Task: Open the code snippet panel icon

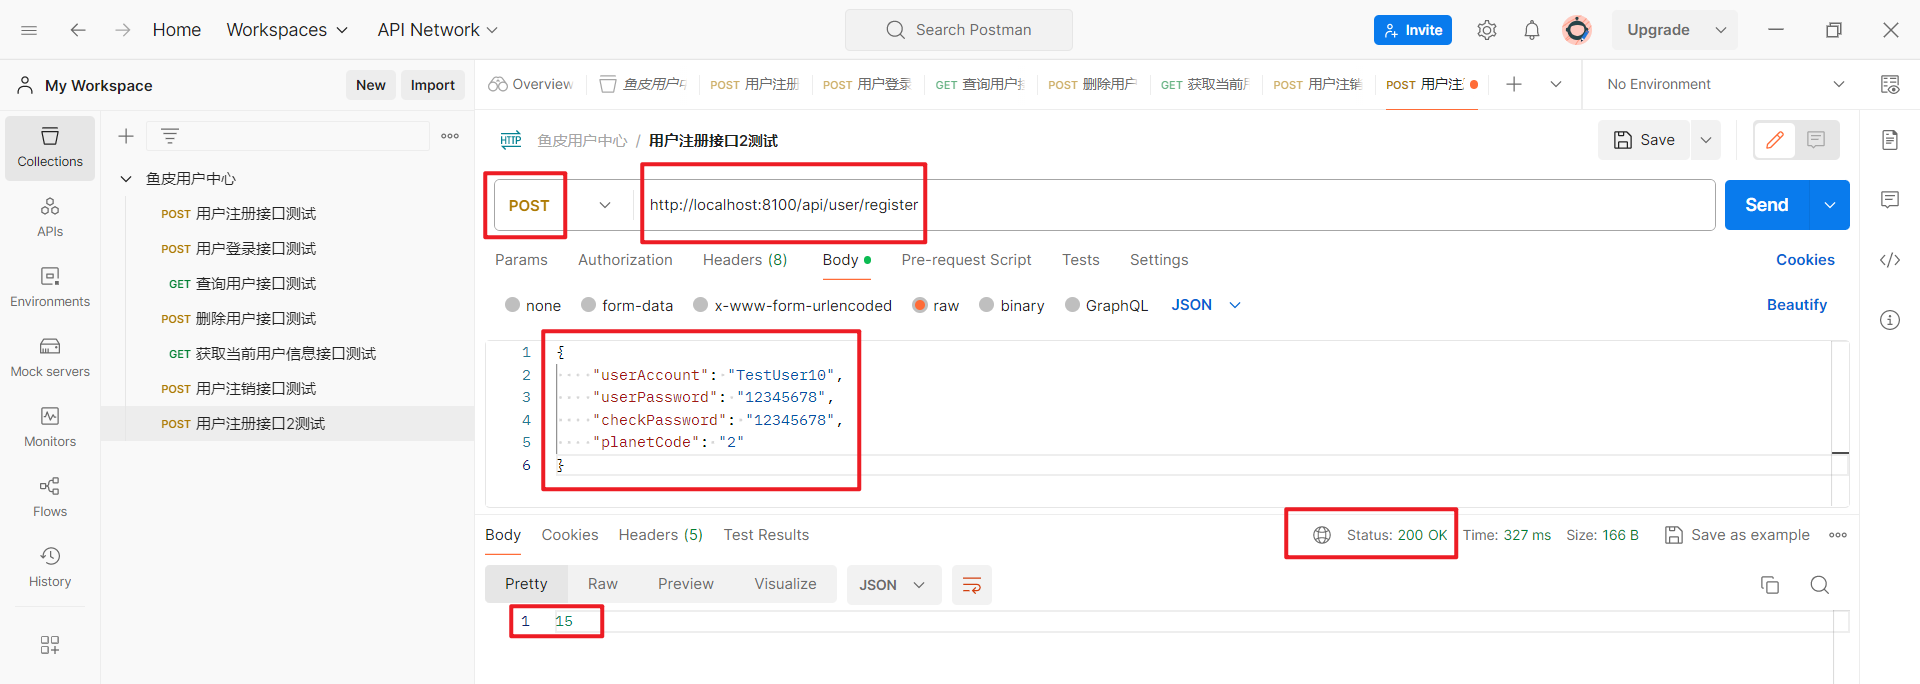Action: click(1889, 260)
